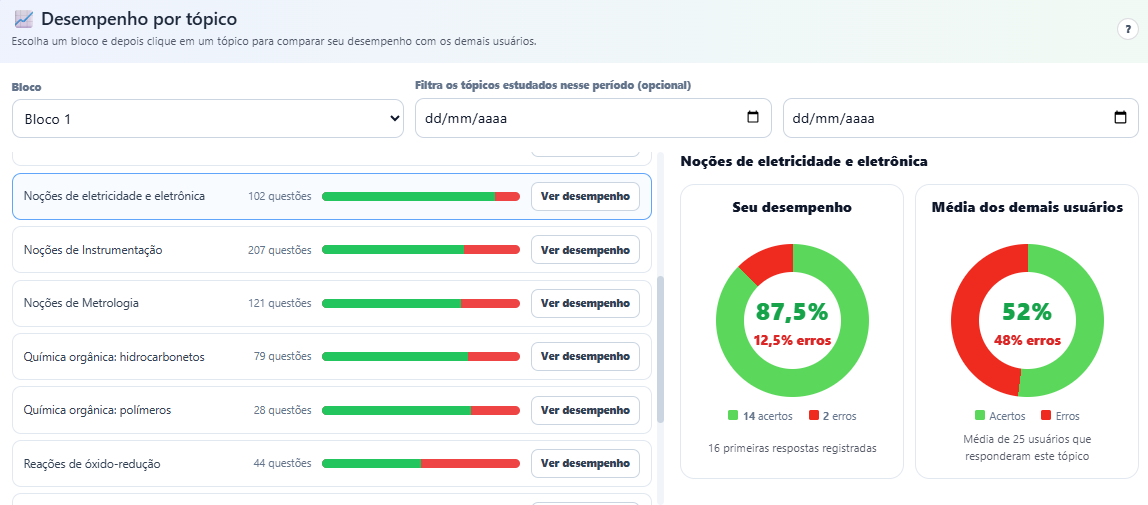Click the green Acertos legend swatch under Média

point(980,416)
